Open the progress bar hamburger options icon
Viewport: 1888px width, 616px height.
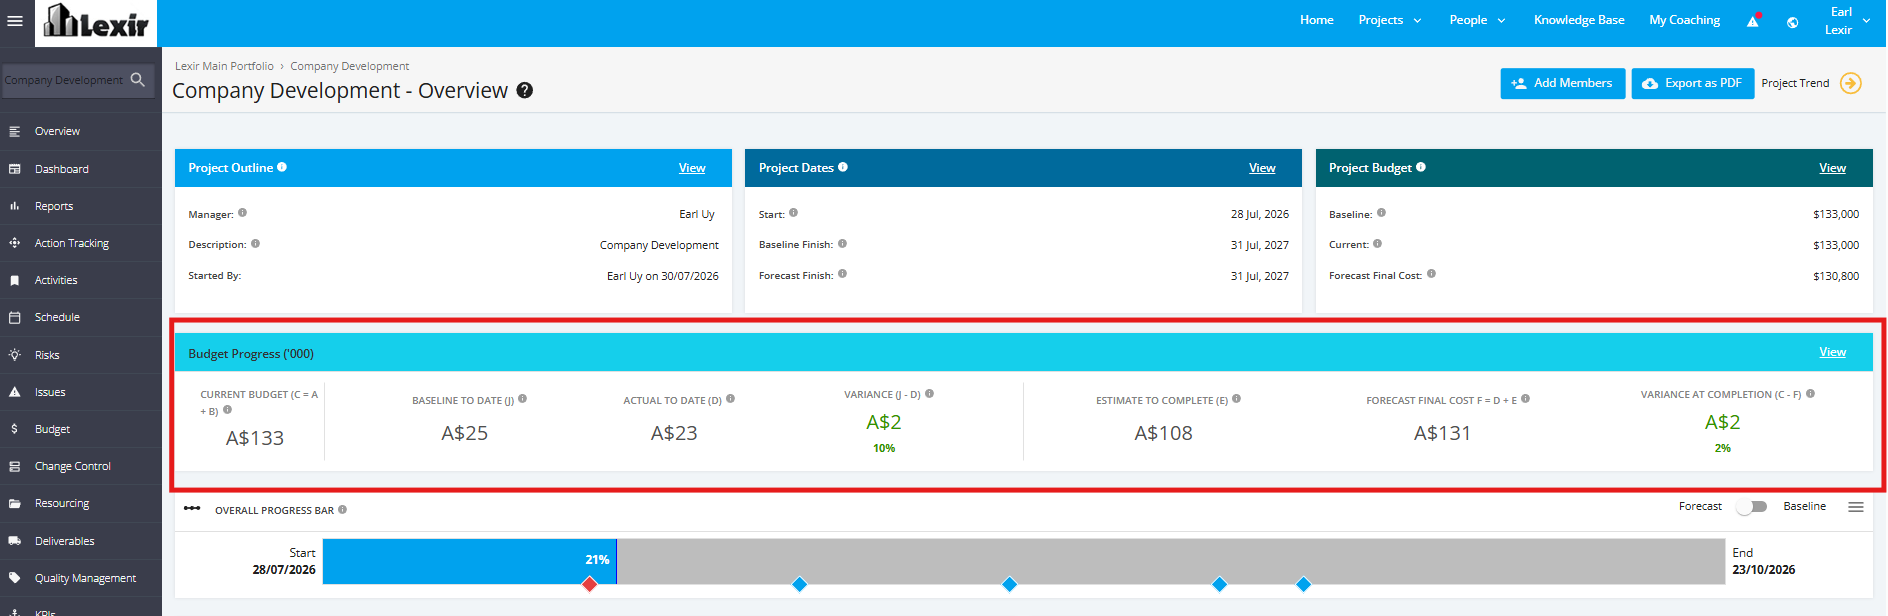click(1856, 507)
